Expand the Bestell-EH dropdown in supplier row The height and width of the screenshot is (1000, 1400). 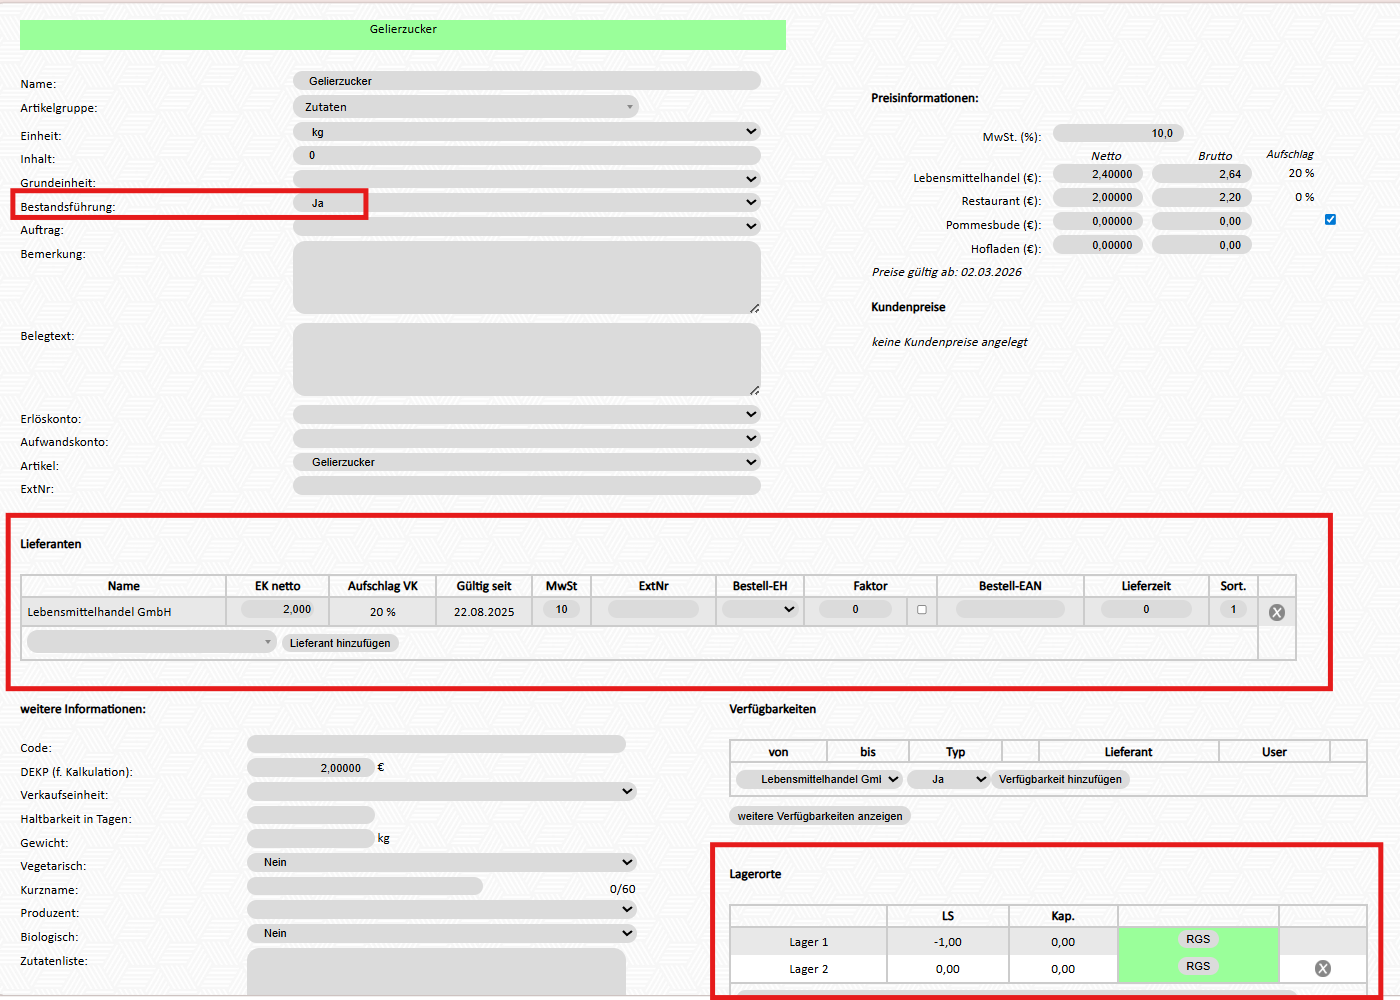click(x=759, y=609)
